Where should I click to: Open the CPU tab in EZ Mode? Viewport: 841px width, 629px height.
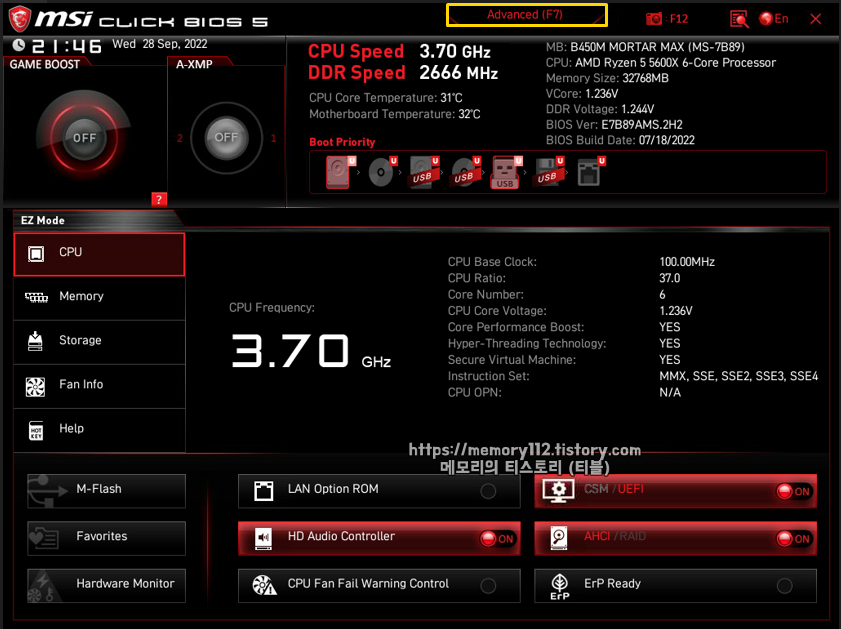click(x=99, y=254)
